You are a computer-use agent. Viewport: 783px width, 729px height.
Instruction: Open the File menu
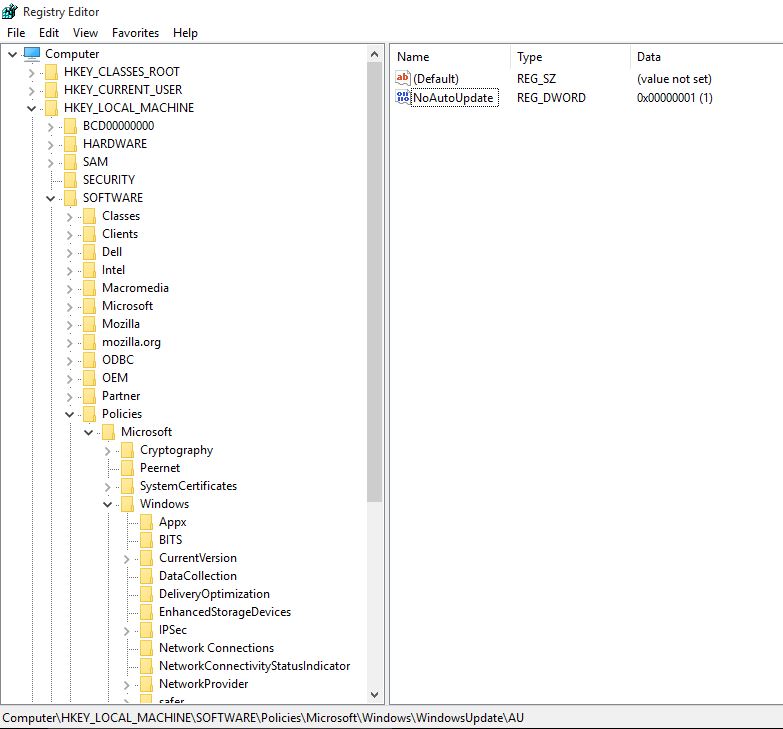point(16,33)
